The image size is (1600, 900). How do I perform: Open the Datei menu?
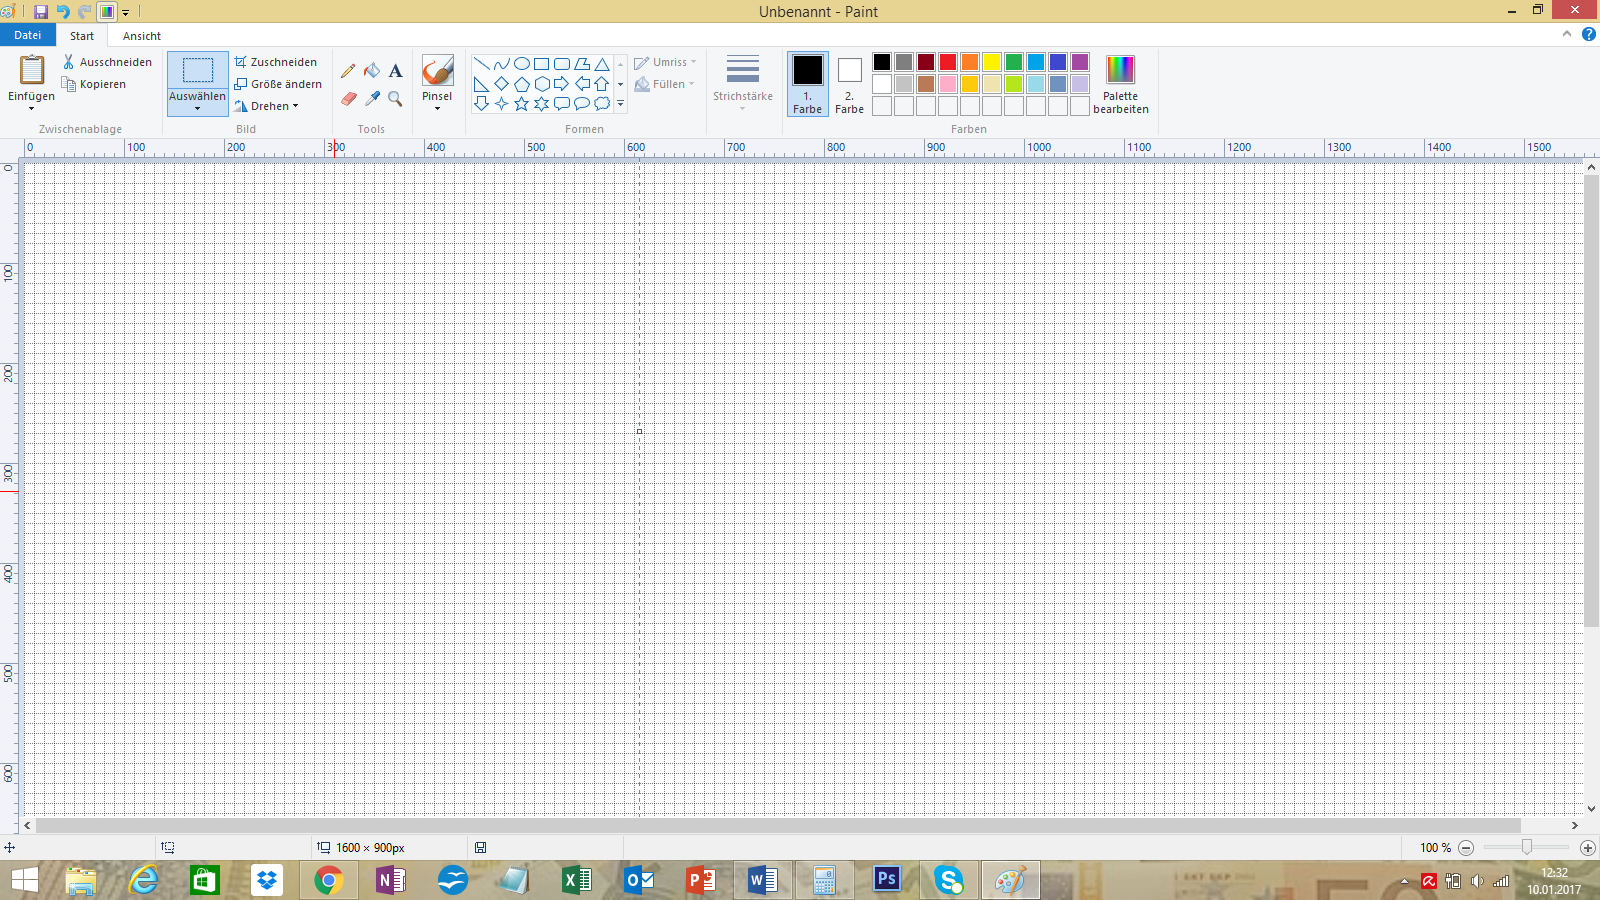[28, 35]
